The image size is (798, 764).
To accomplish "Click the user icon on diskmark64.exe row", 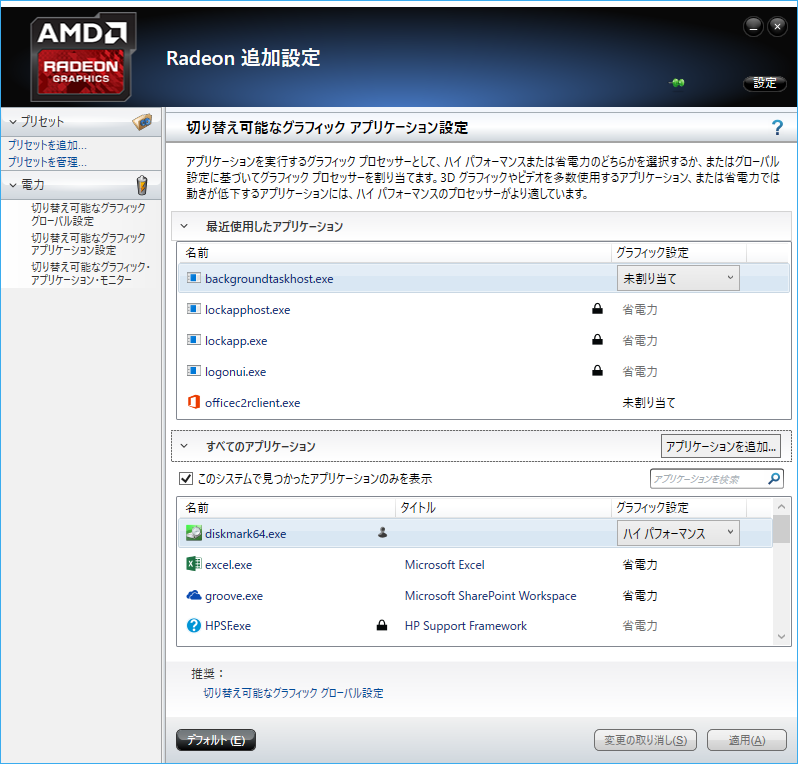I will coord(383,532).
